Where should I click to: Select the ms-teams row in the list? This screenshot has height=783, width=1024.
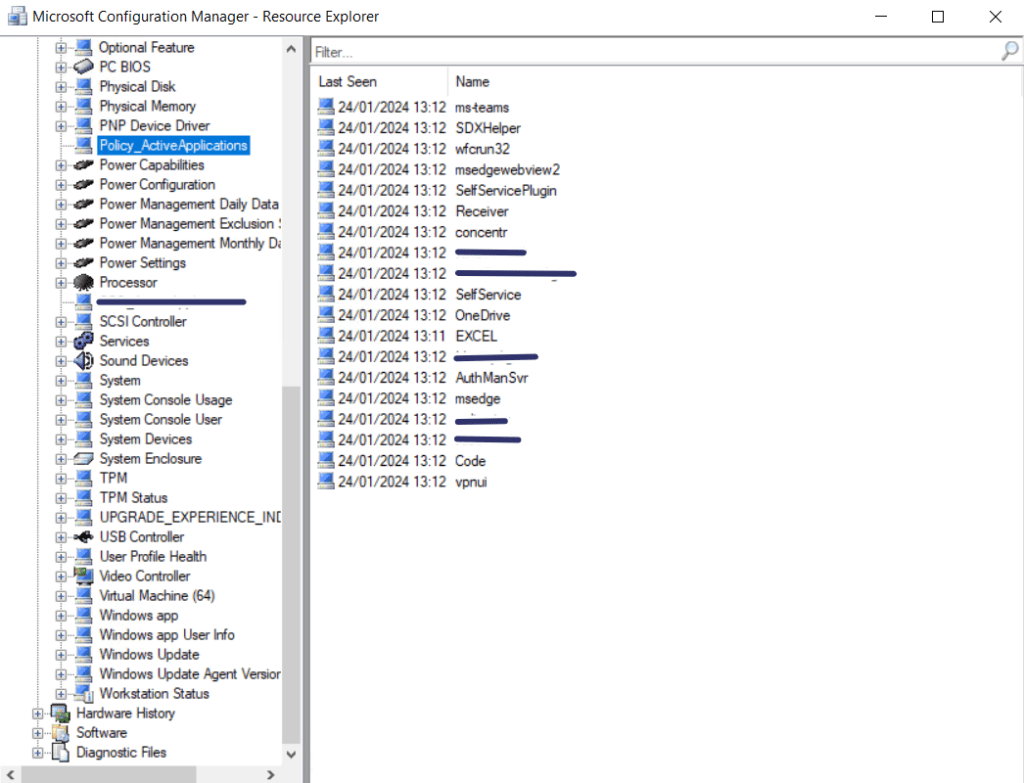coord(482,107)
